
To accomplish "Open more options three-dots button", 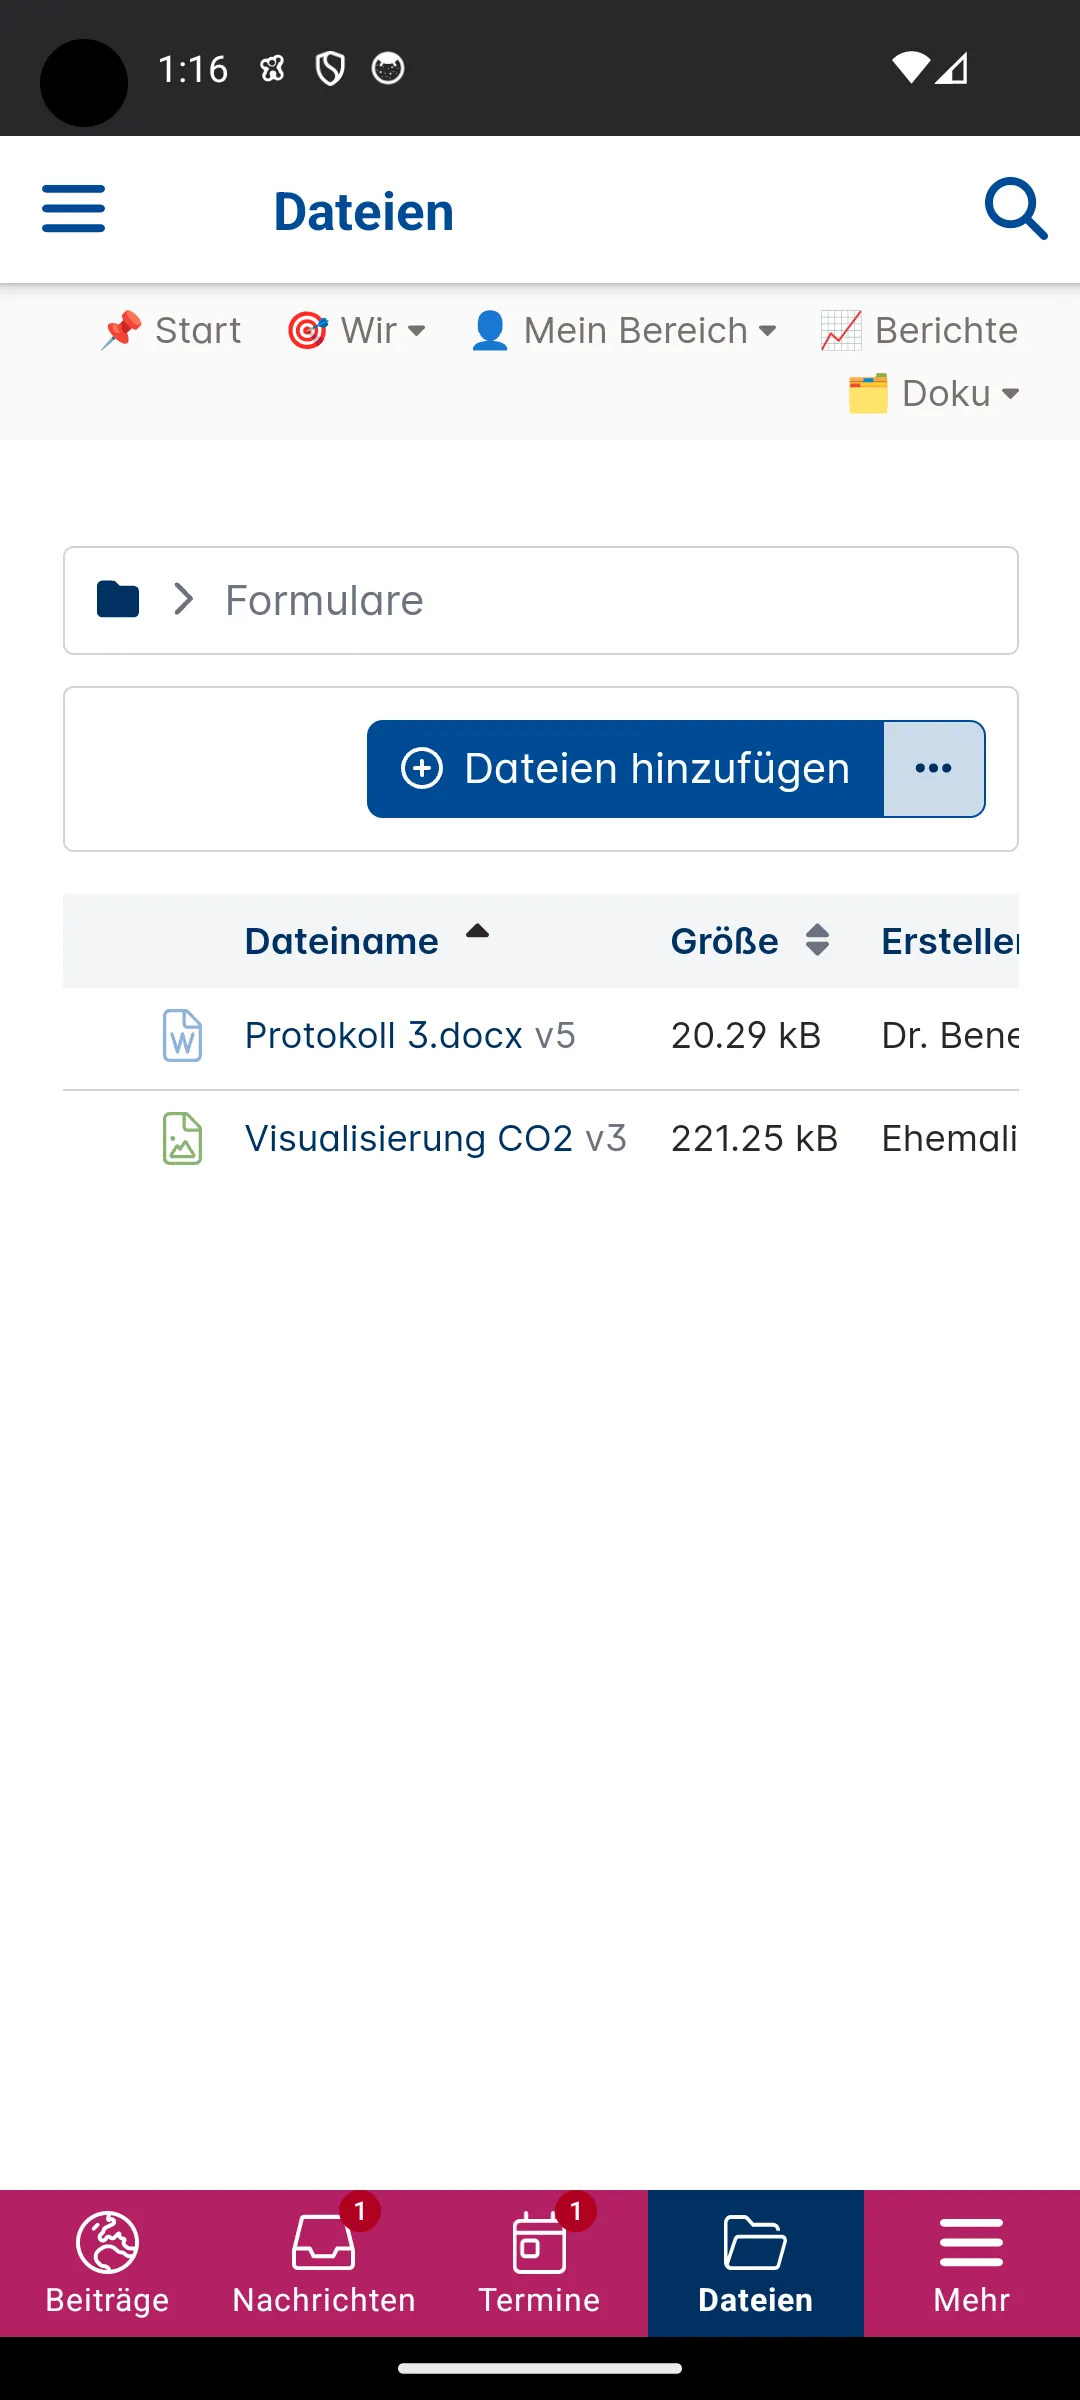I will point(934,769).
